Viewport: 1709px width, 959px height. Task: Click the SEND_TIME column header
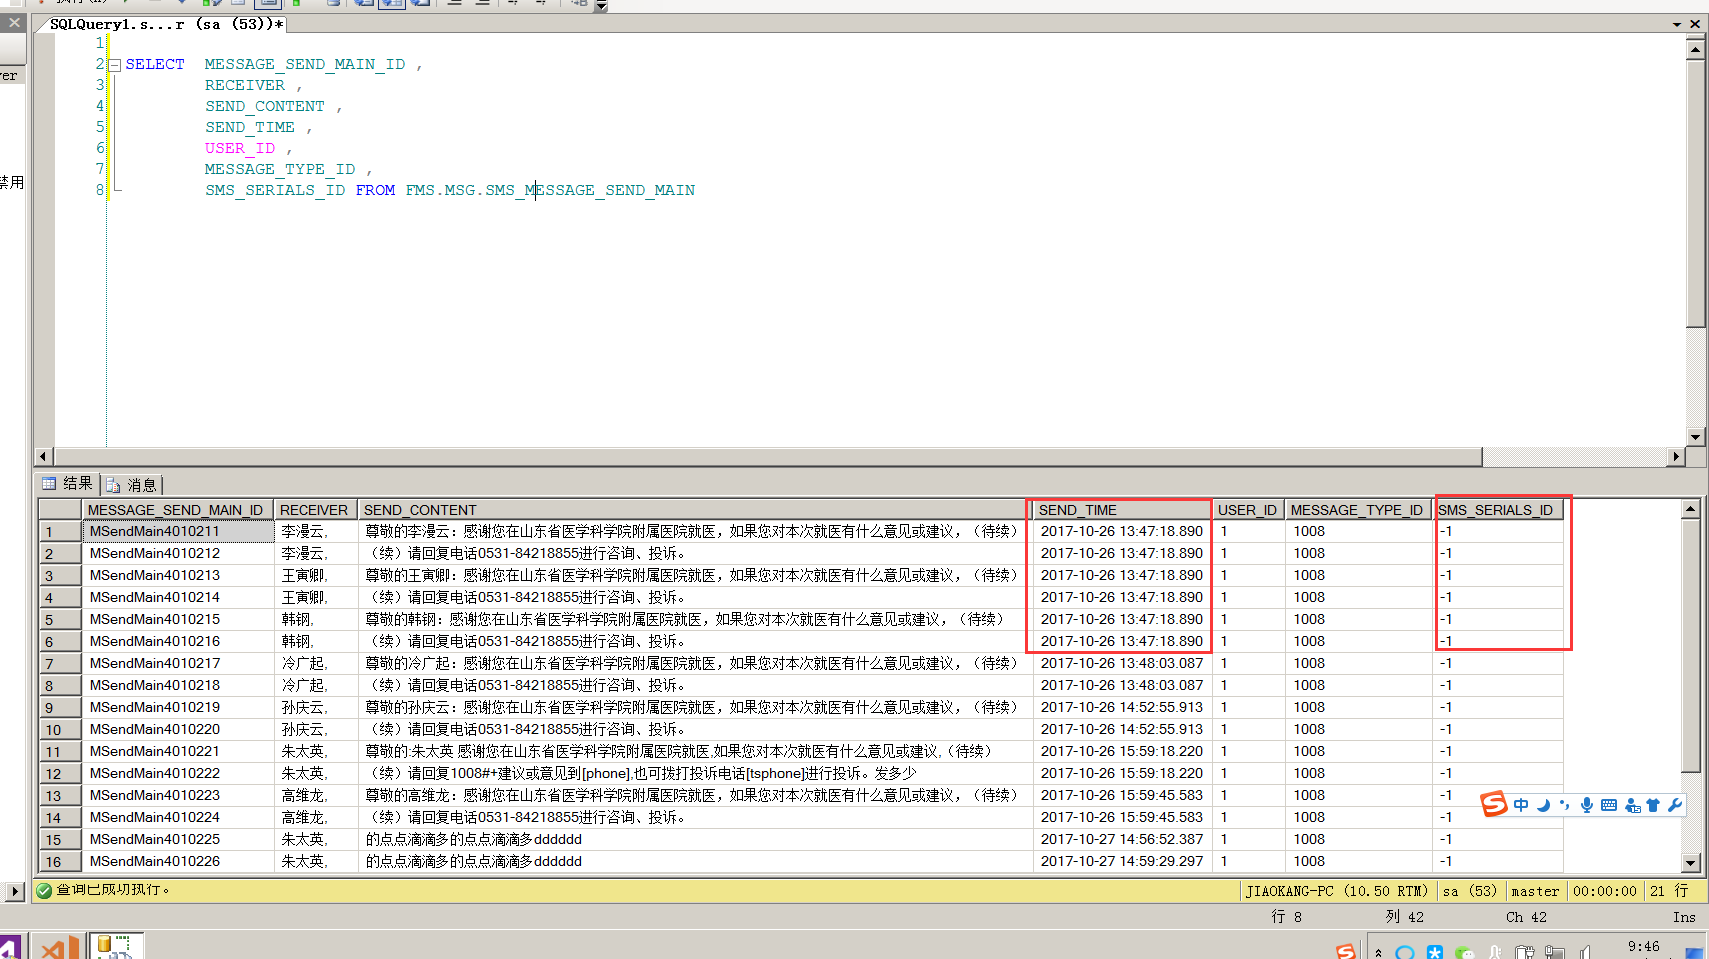[1122, 510]
